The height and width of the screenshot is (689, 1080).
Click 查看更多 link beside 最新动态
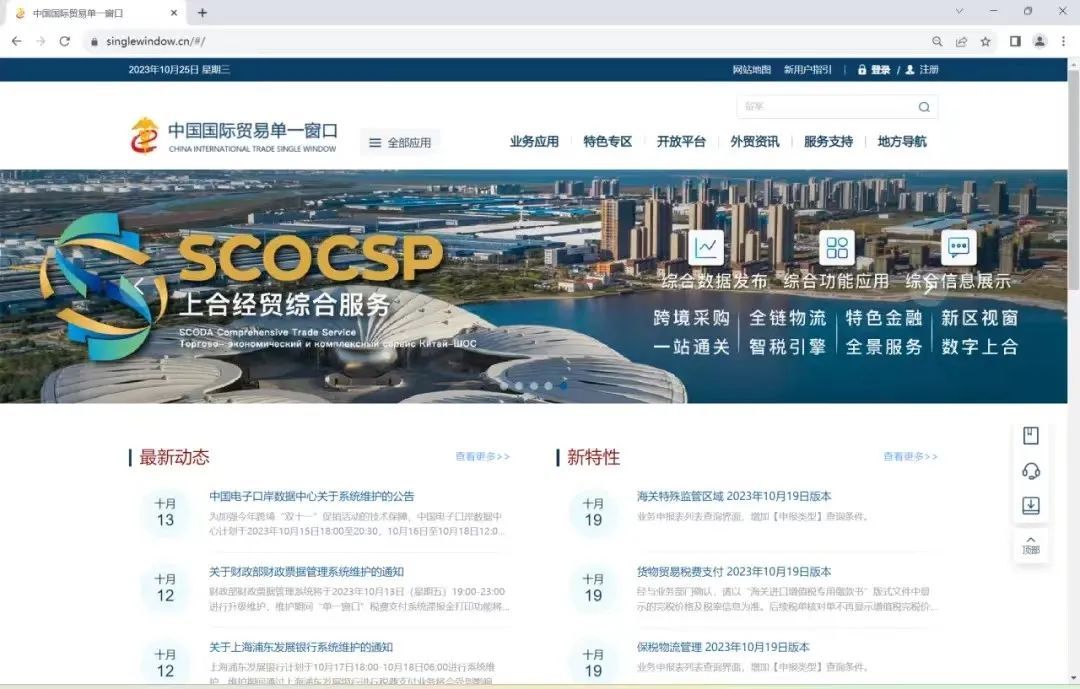[482, 457]
